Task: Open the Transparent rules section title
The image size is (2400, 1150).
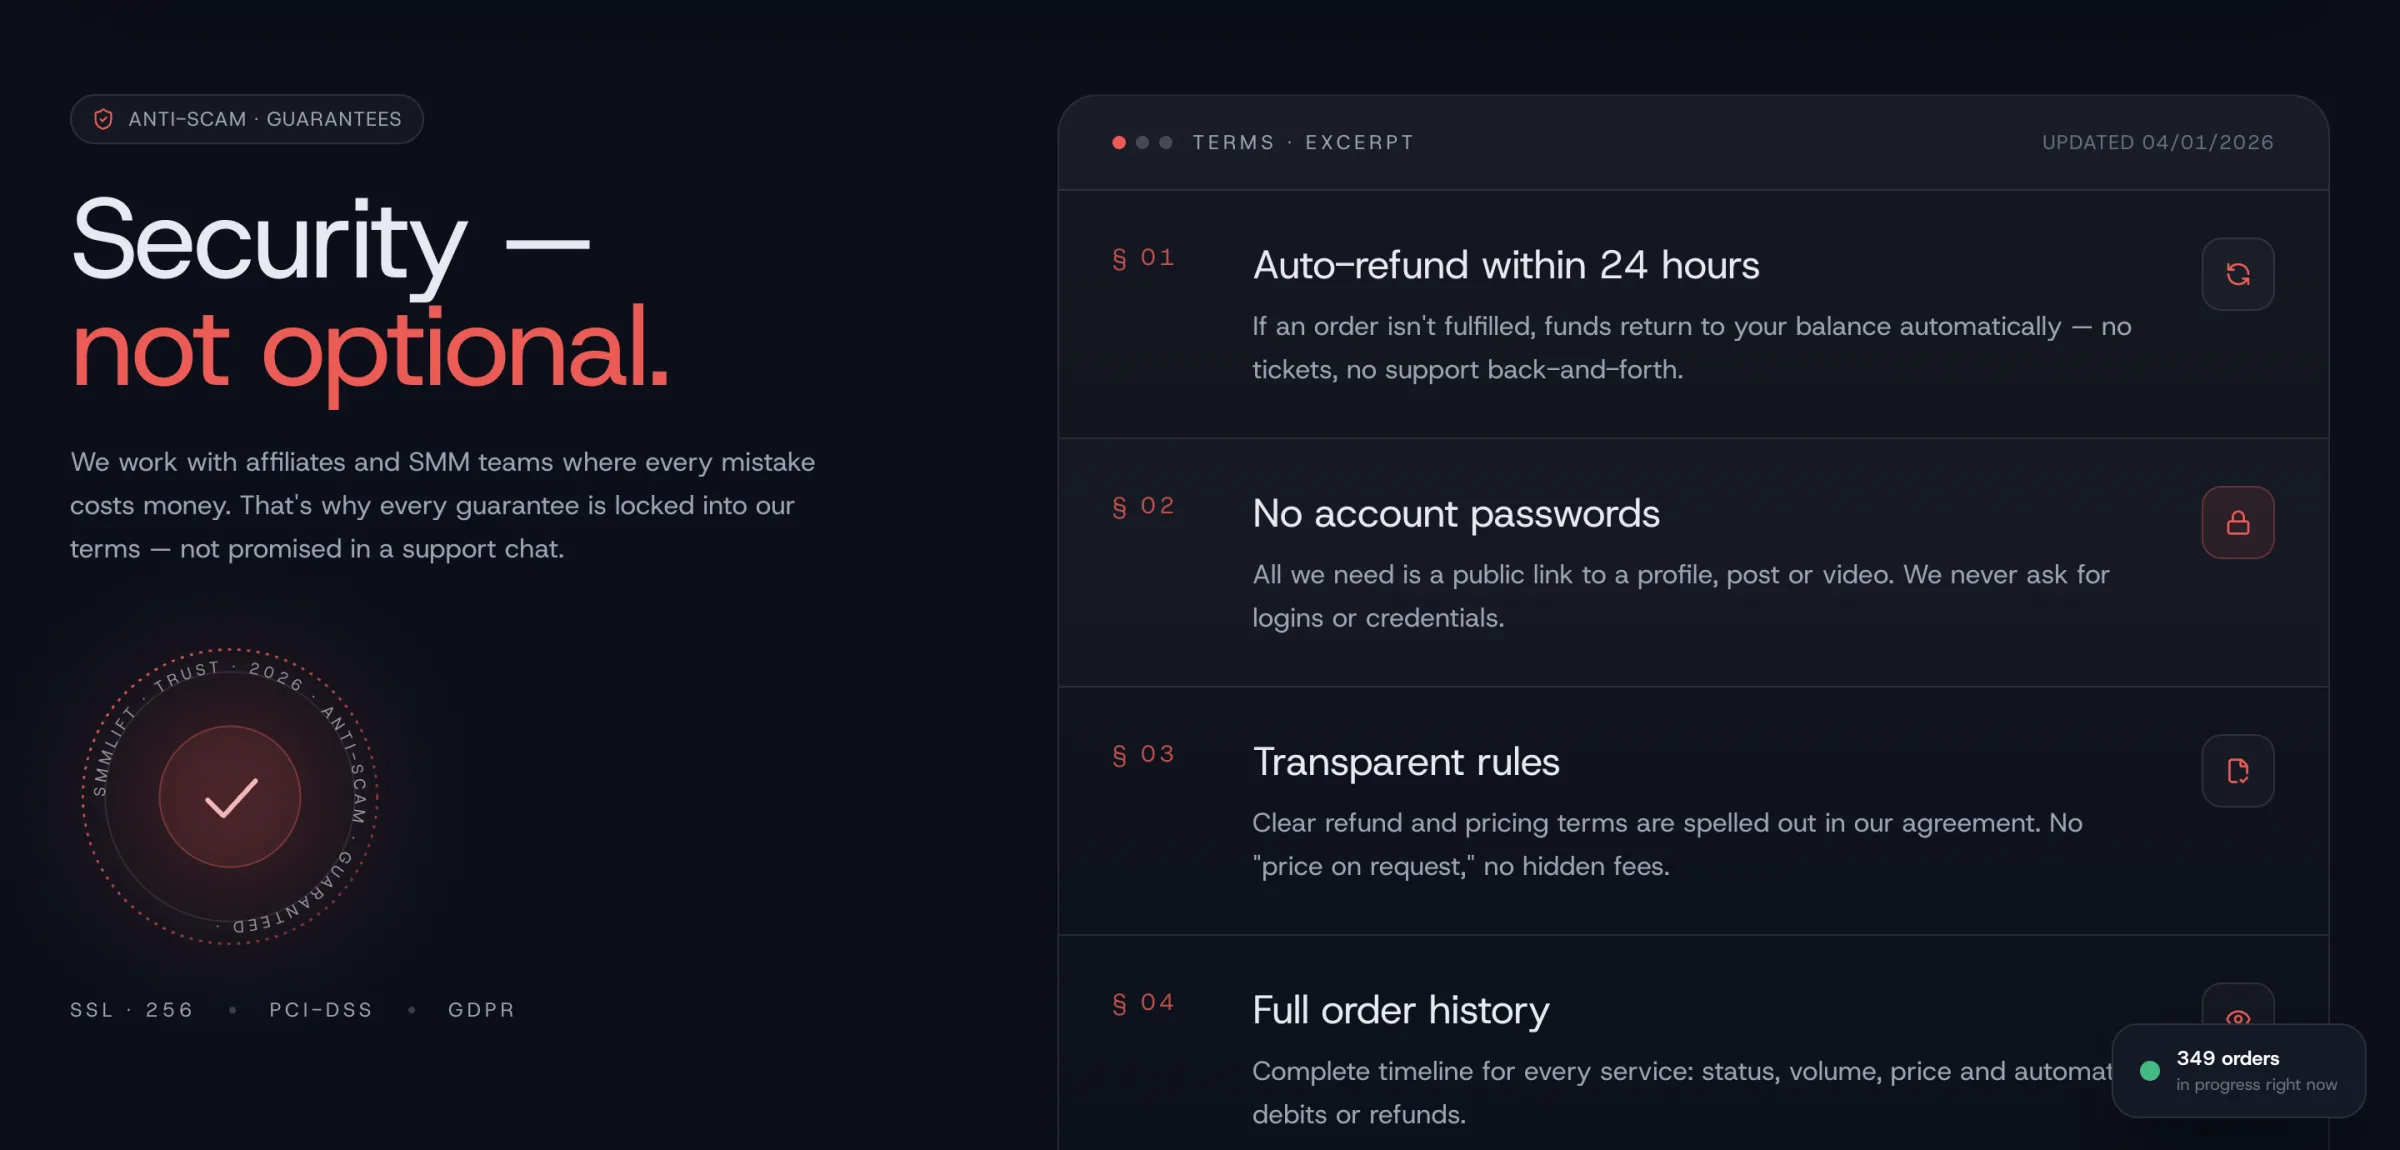Action: click(x=1405, y=762)
